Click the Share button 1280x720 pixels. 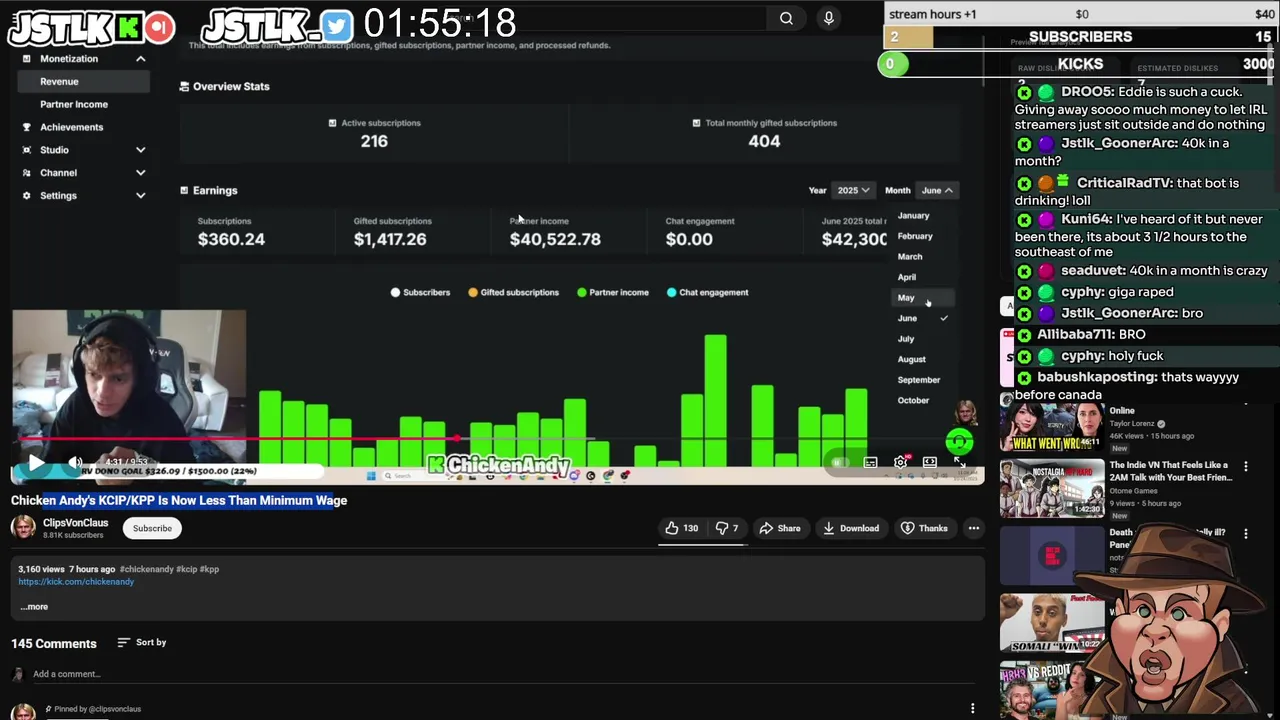click(779, 528)
